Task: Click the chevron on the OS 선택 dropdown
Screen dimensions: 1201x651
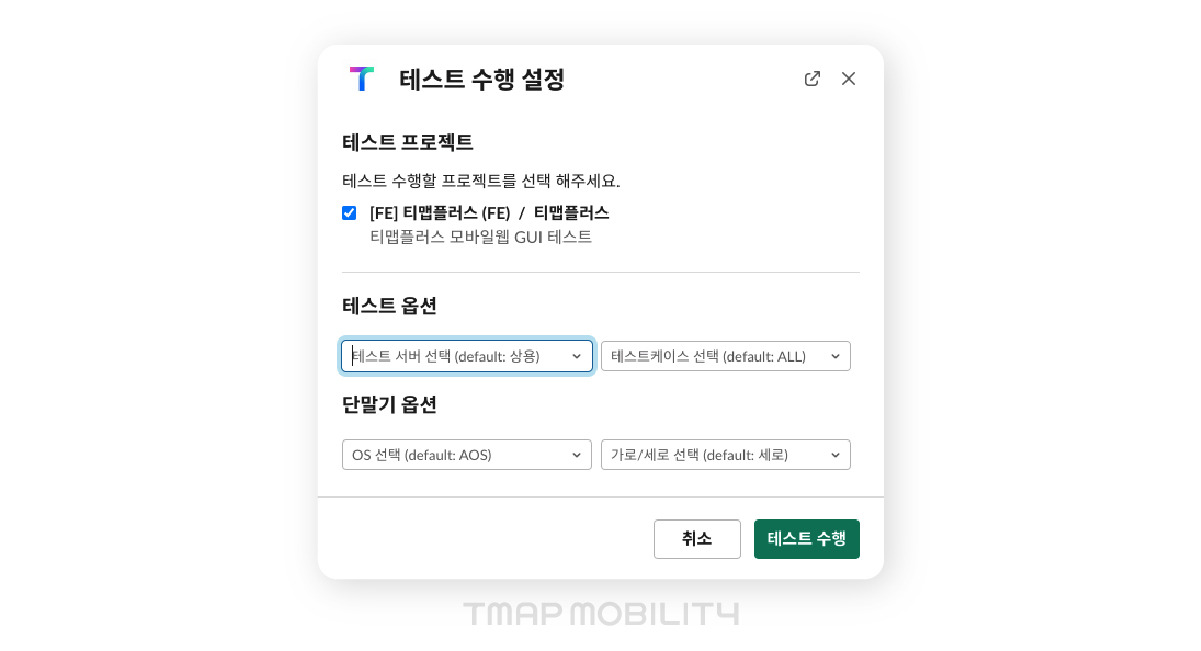Action: [x=577, y=454]
